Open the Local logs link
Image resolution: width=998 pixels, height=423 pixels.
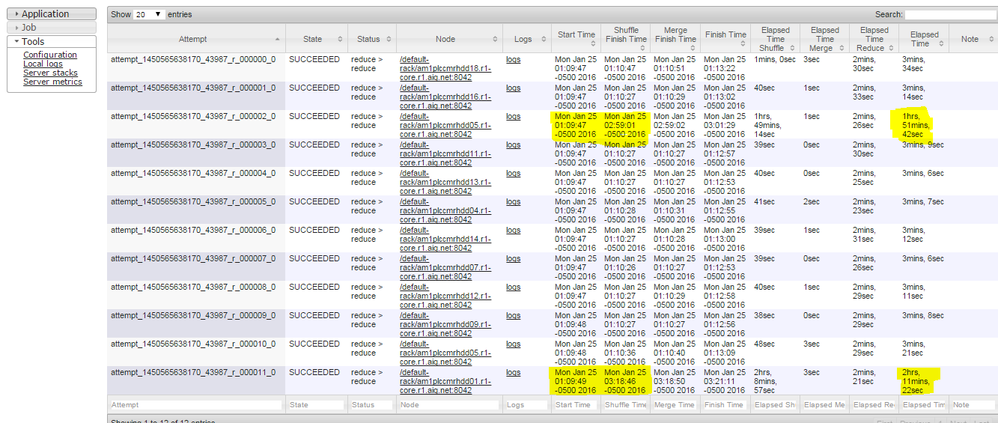point(43,64)
